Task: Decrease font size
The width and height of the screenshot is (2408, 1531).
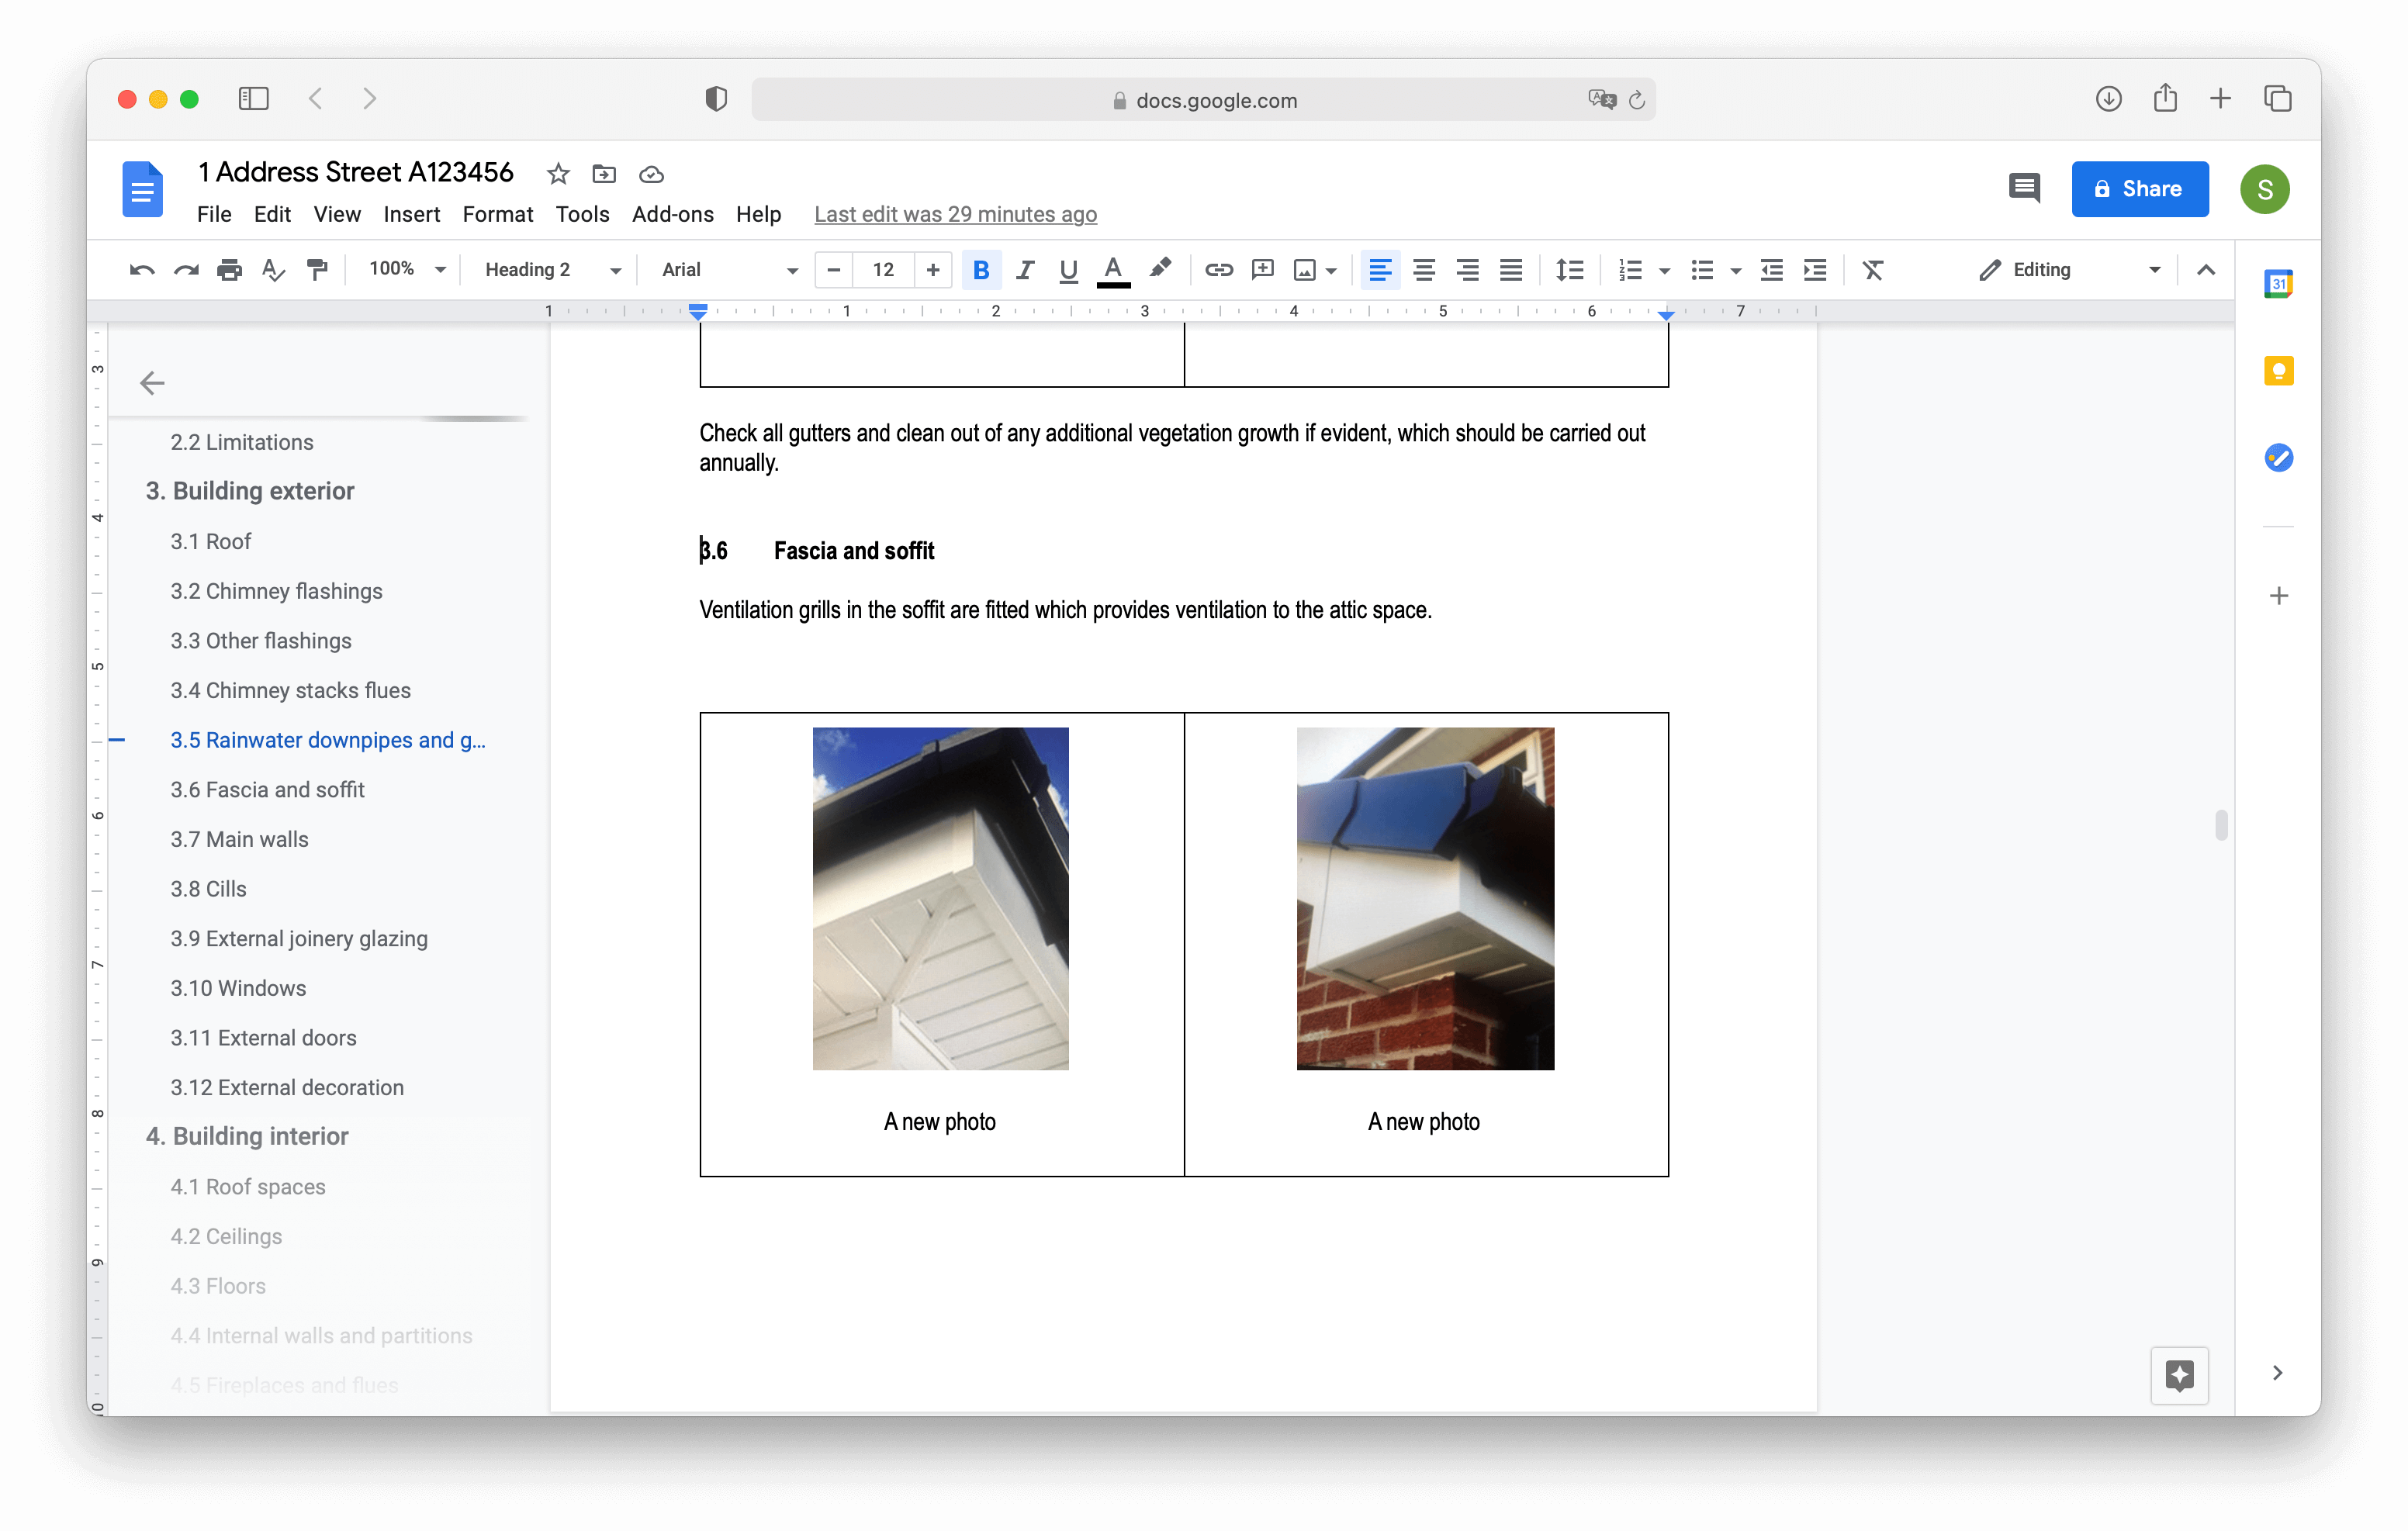Action: [x=834, y=270]
